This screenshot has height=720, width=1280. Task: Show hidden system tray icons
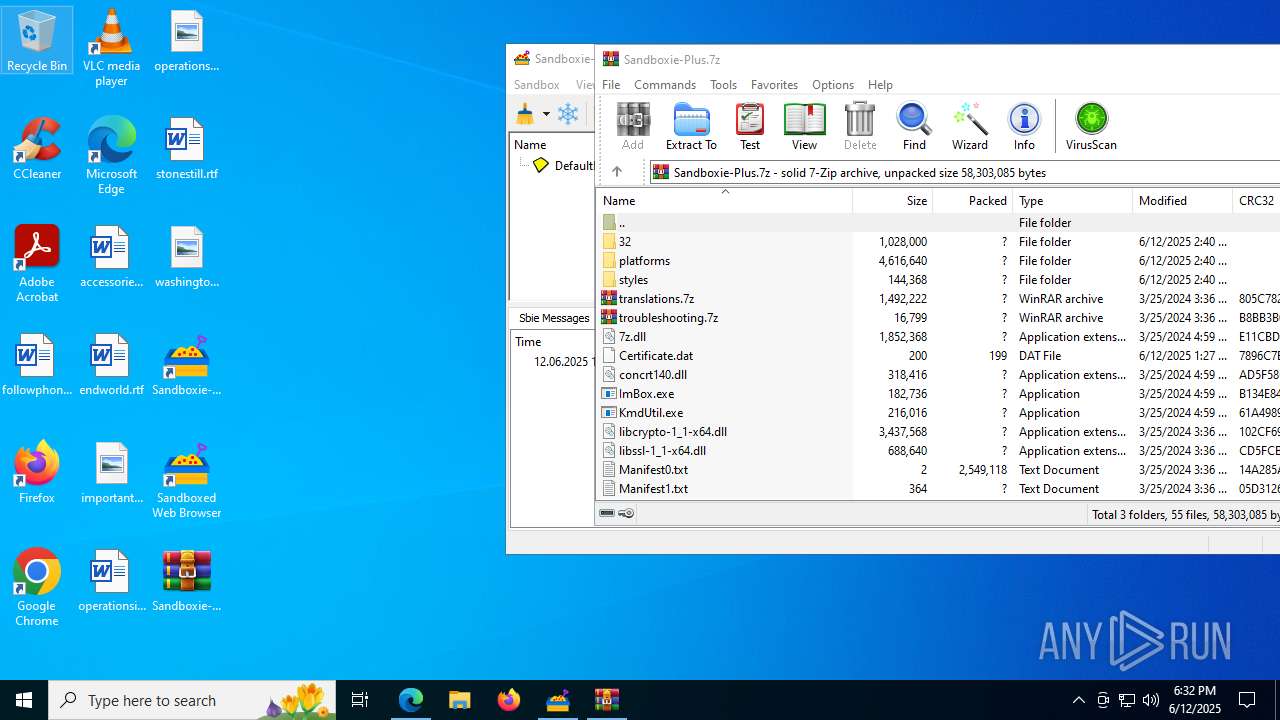point(1078,700)
